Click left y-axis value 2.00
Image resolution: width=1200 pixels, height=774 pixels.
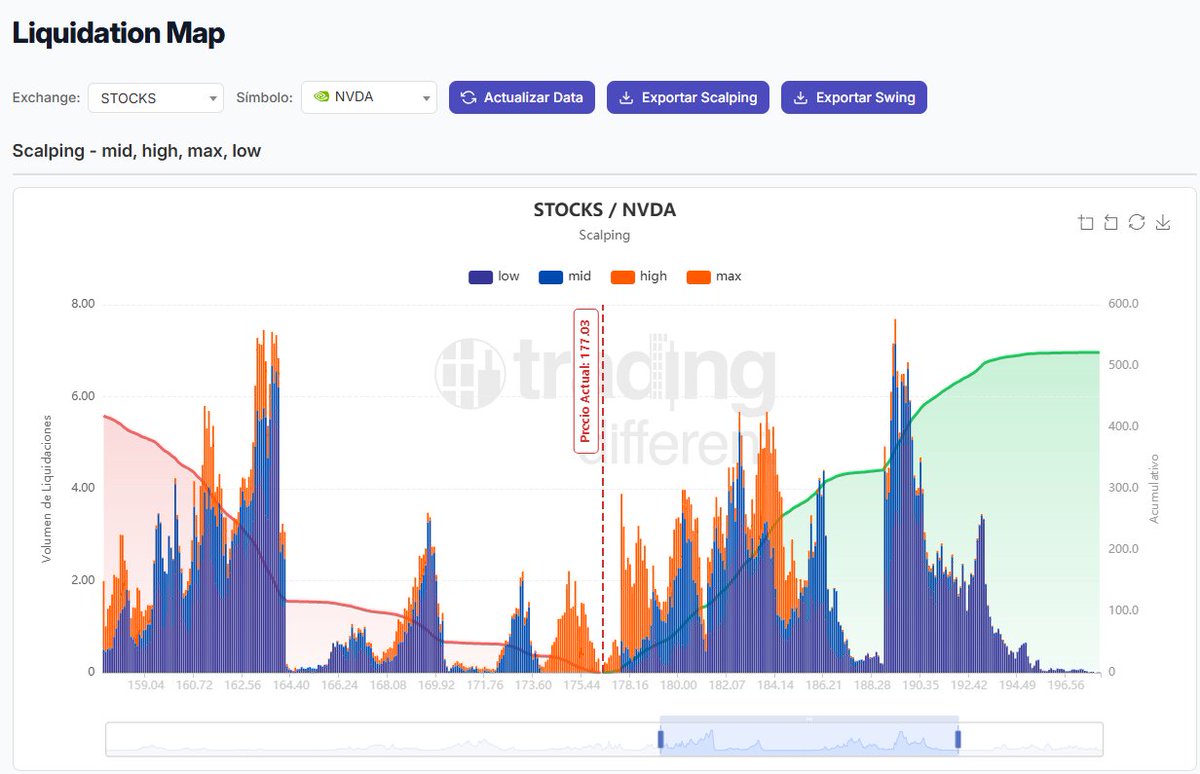tap(83, 580)
